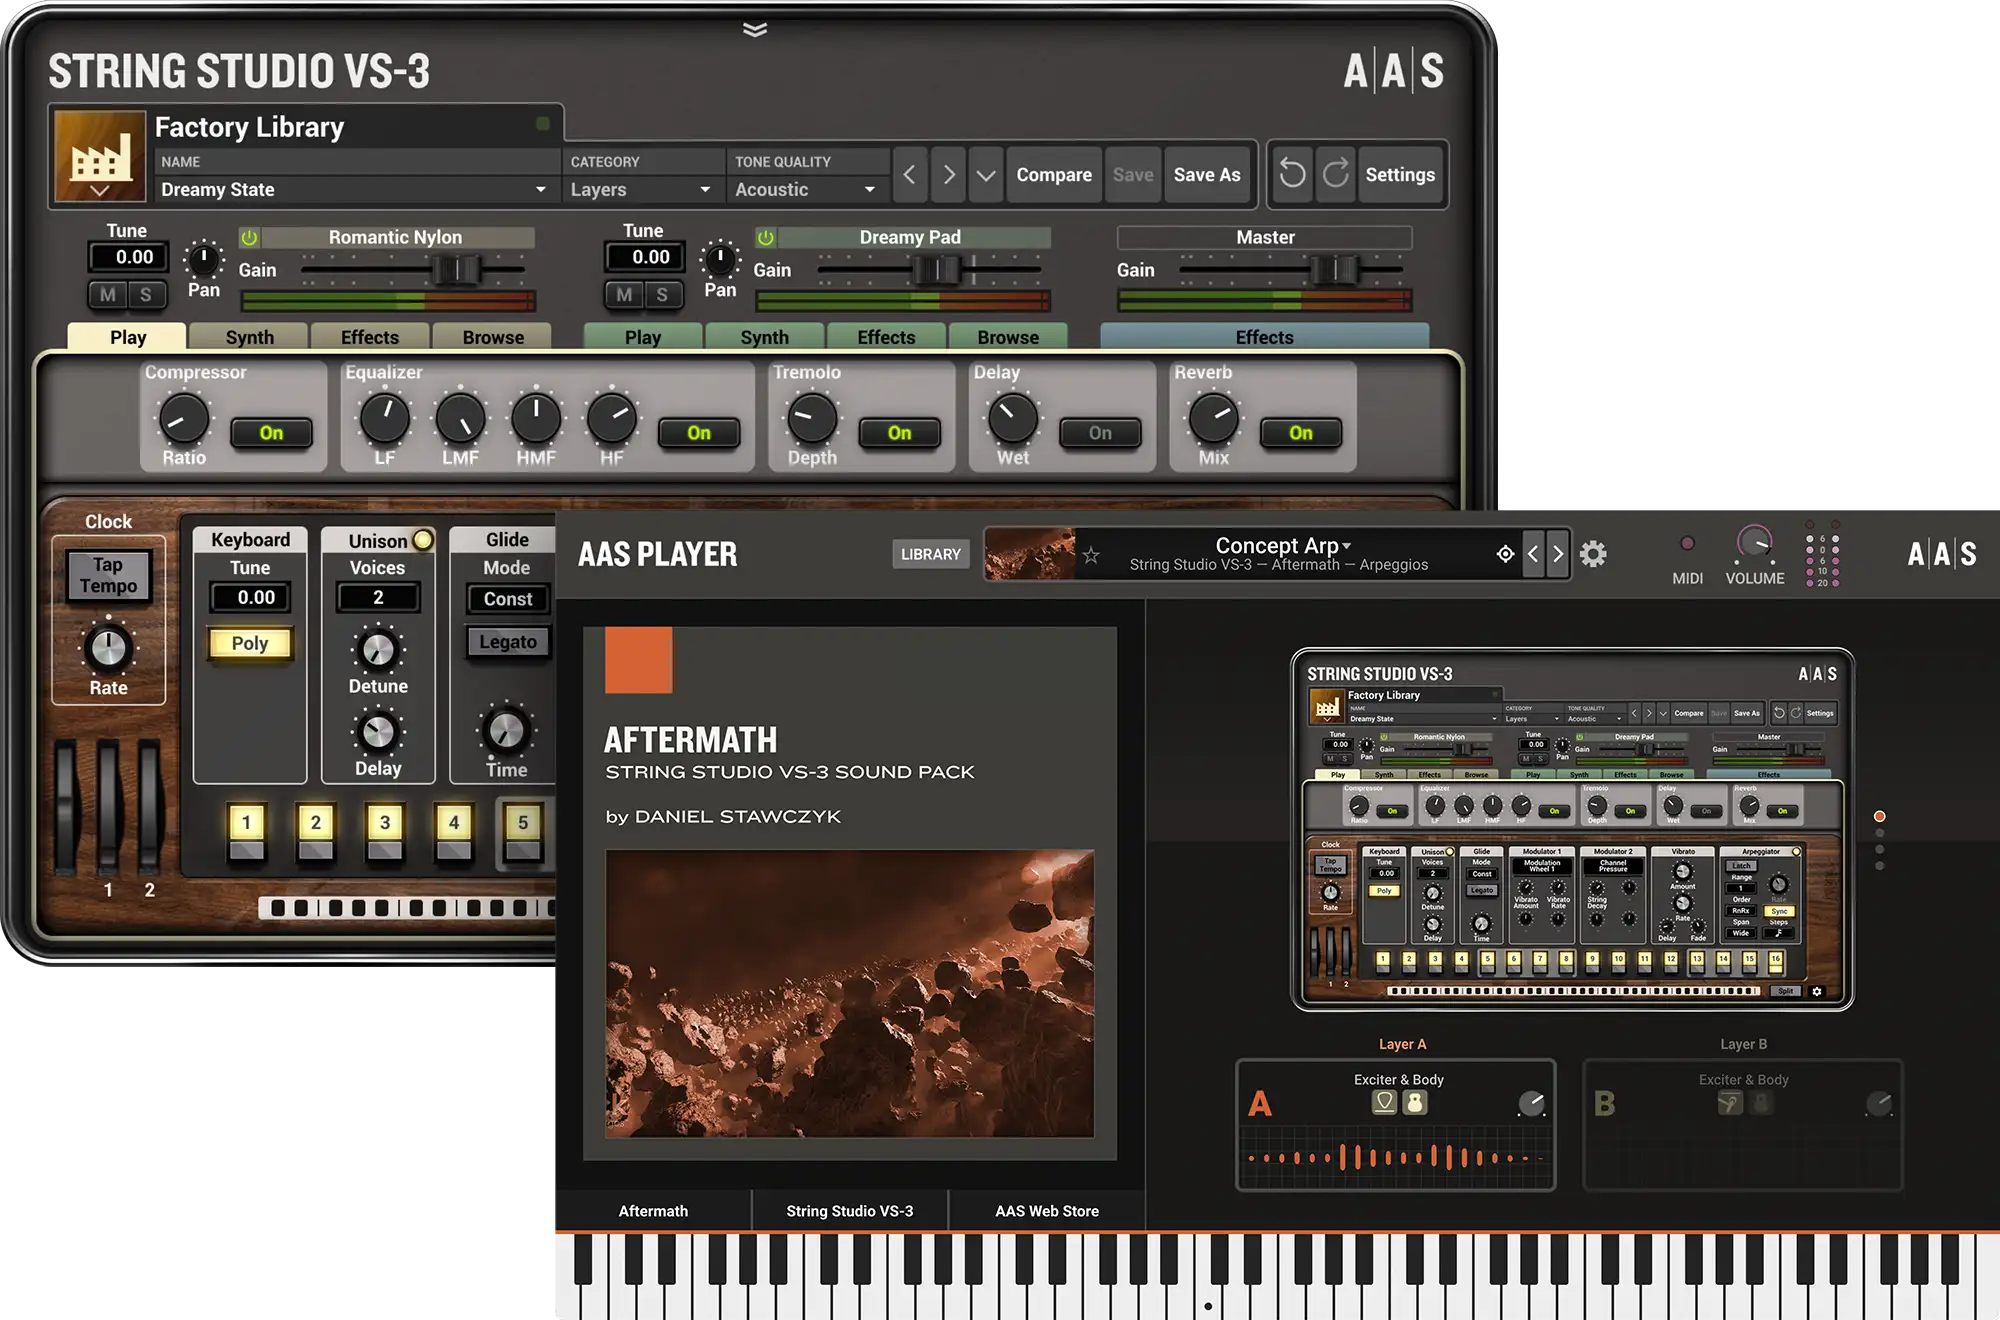Click the target icon near Concept Arp

pos(1505,554)
